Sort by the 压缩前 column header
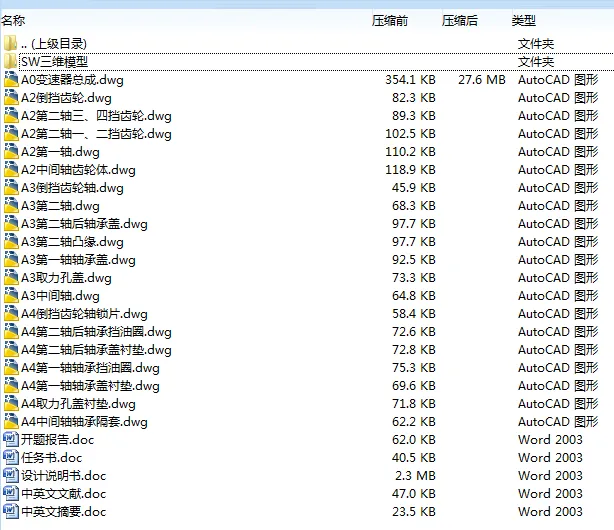Viewport: 614px width, 530px height. pos(390,20)
